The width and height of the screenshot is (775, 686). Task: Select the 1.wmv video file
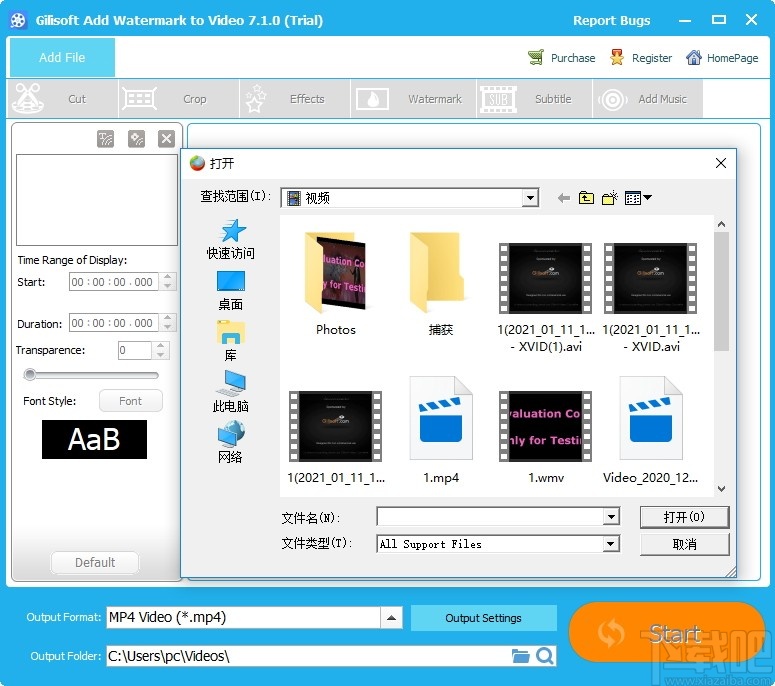click(545, 437)
